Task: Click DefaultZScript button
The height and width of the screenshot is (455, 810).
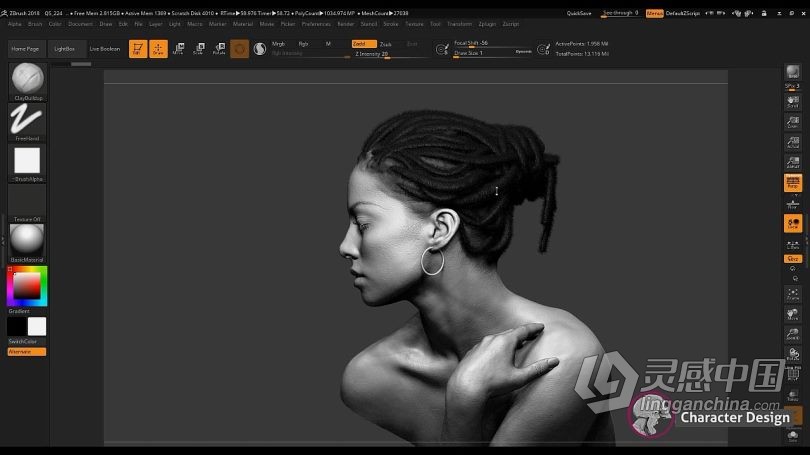Action: point(683,13)
